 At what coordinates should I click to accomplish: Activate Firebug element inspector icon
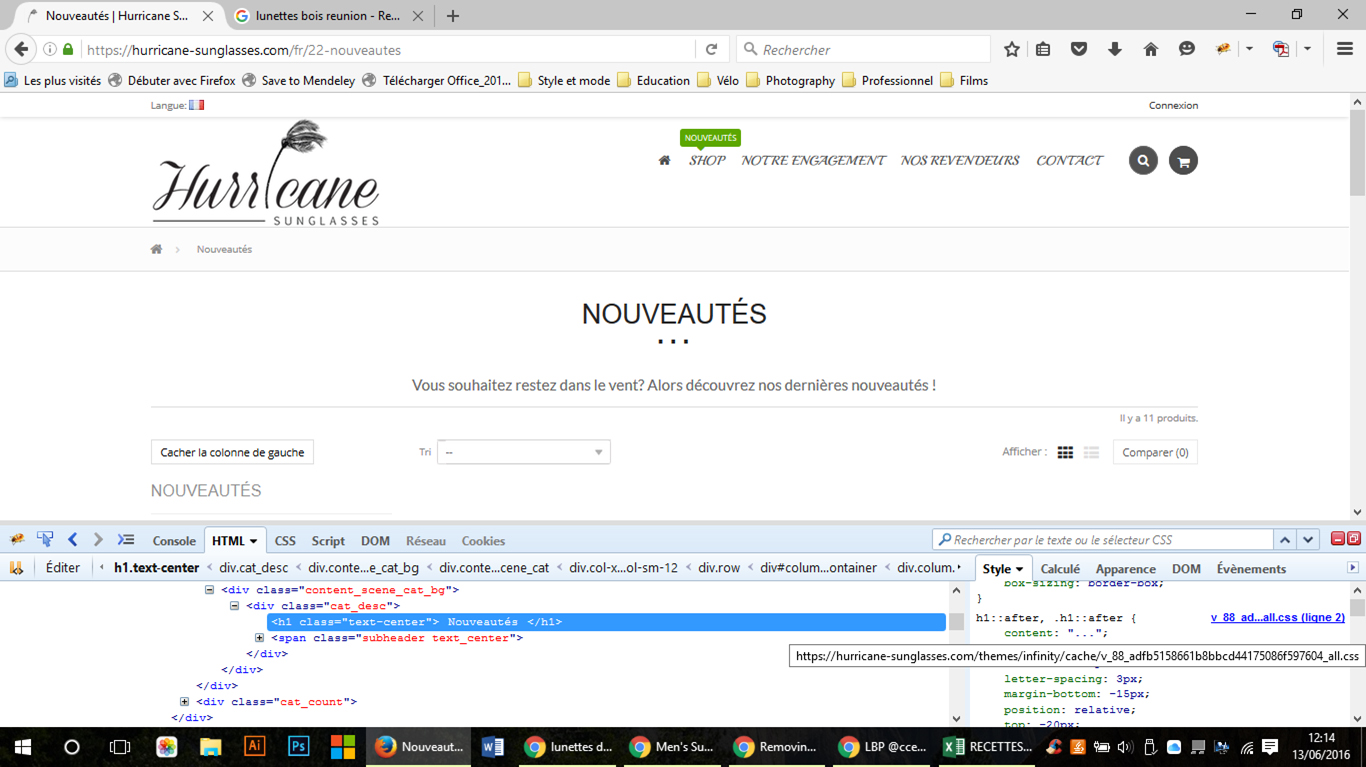(x=45, y=540)
